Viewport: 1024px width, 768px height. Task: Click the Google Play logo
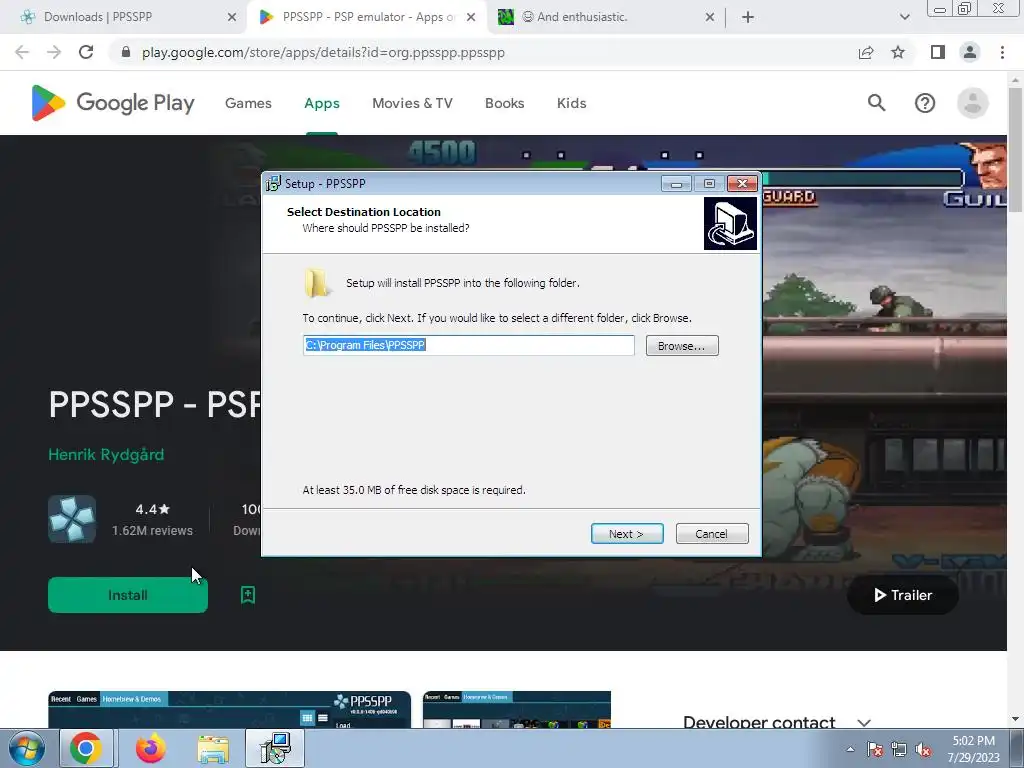point(112,103)
